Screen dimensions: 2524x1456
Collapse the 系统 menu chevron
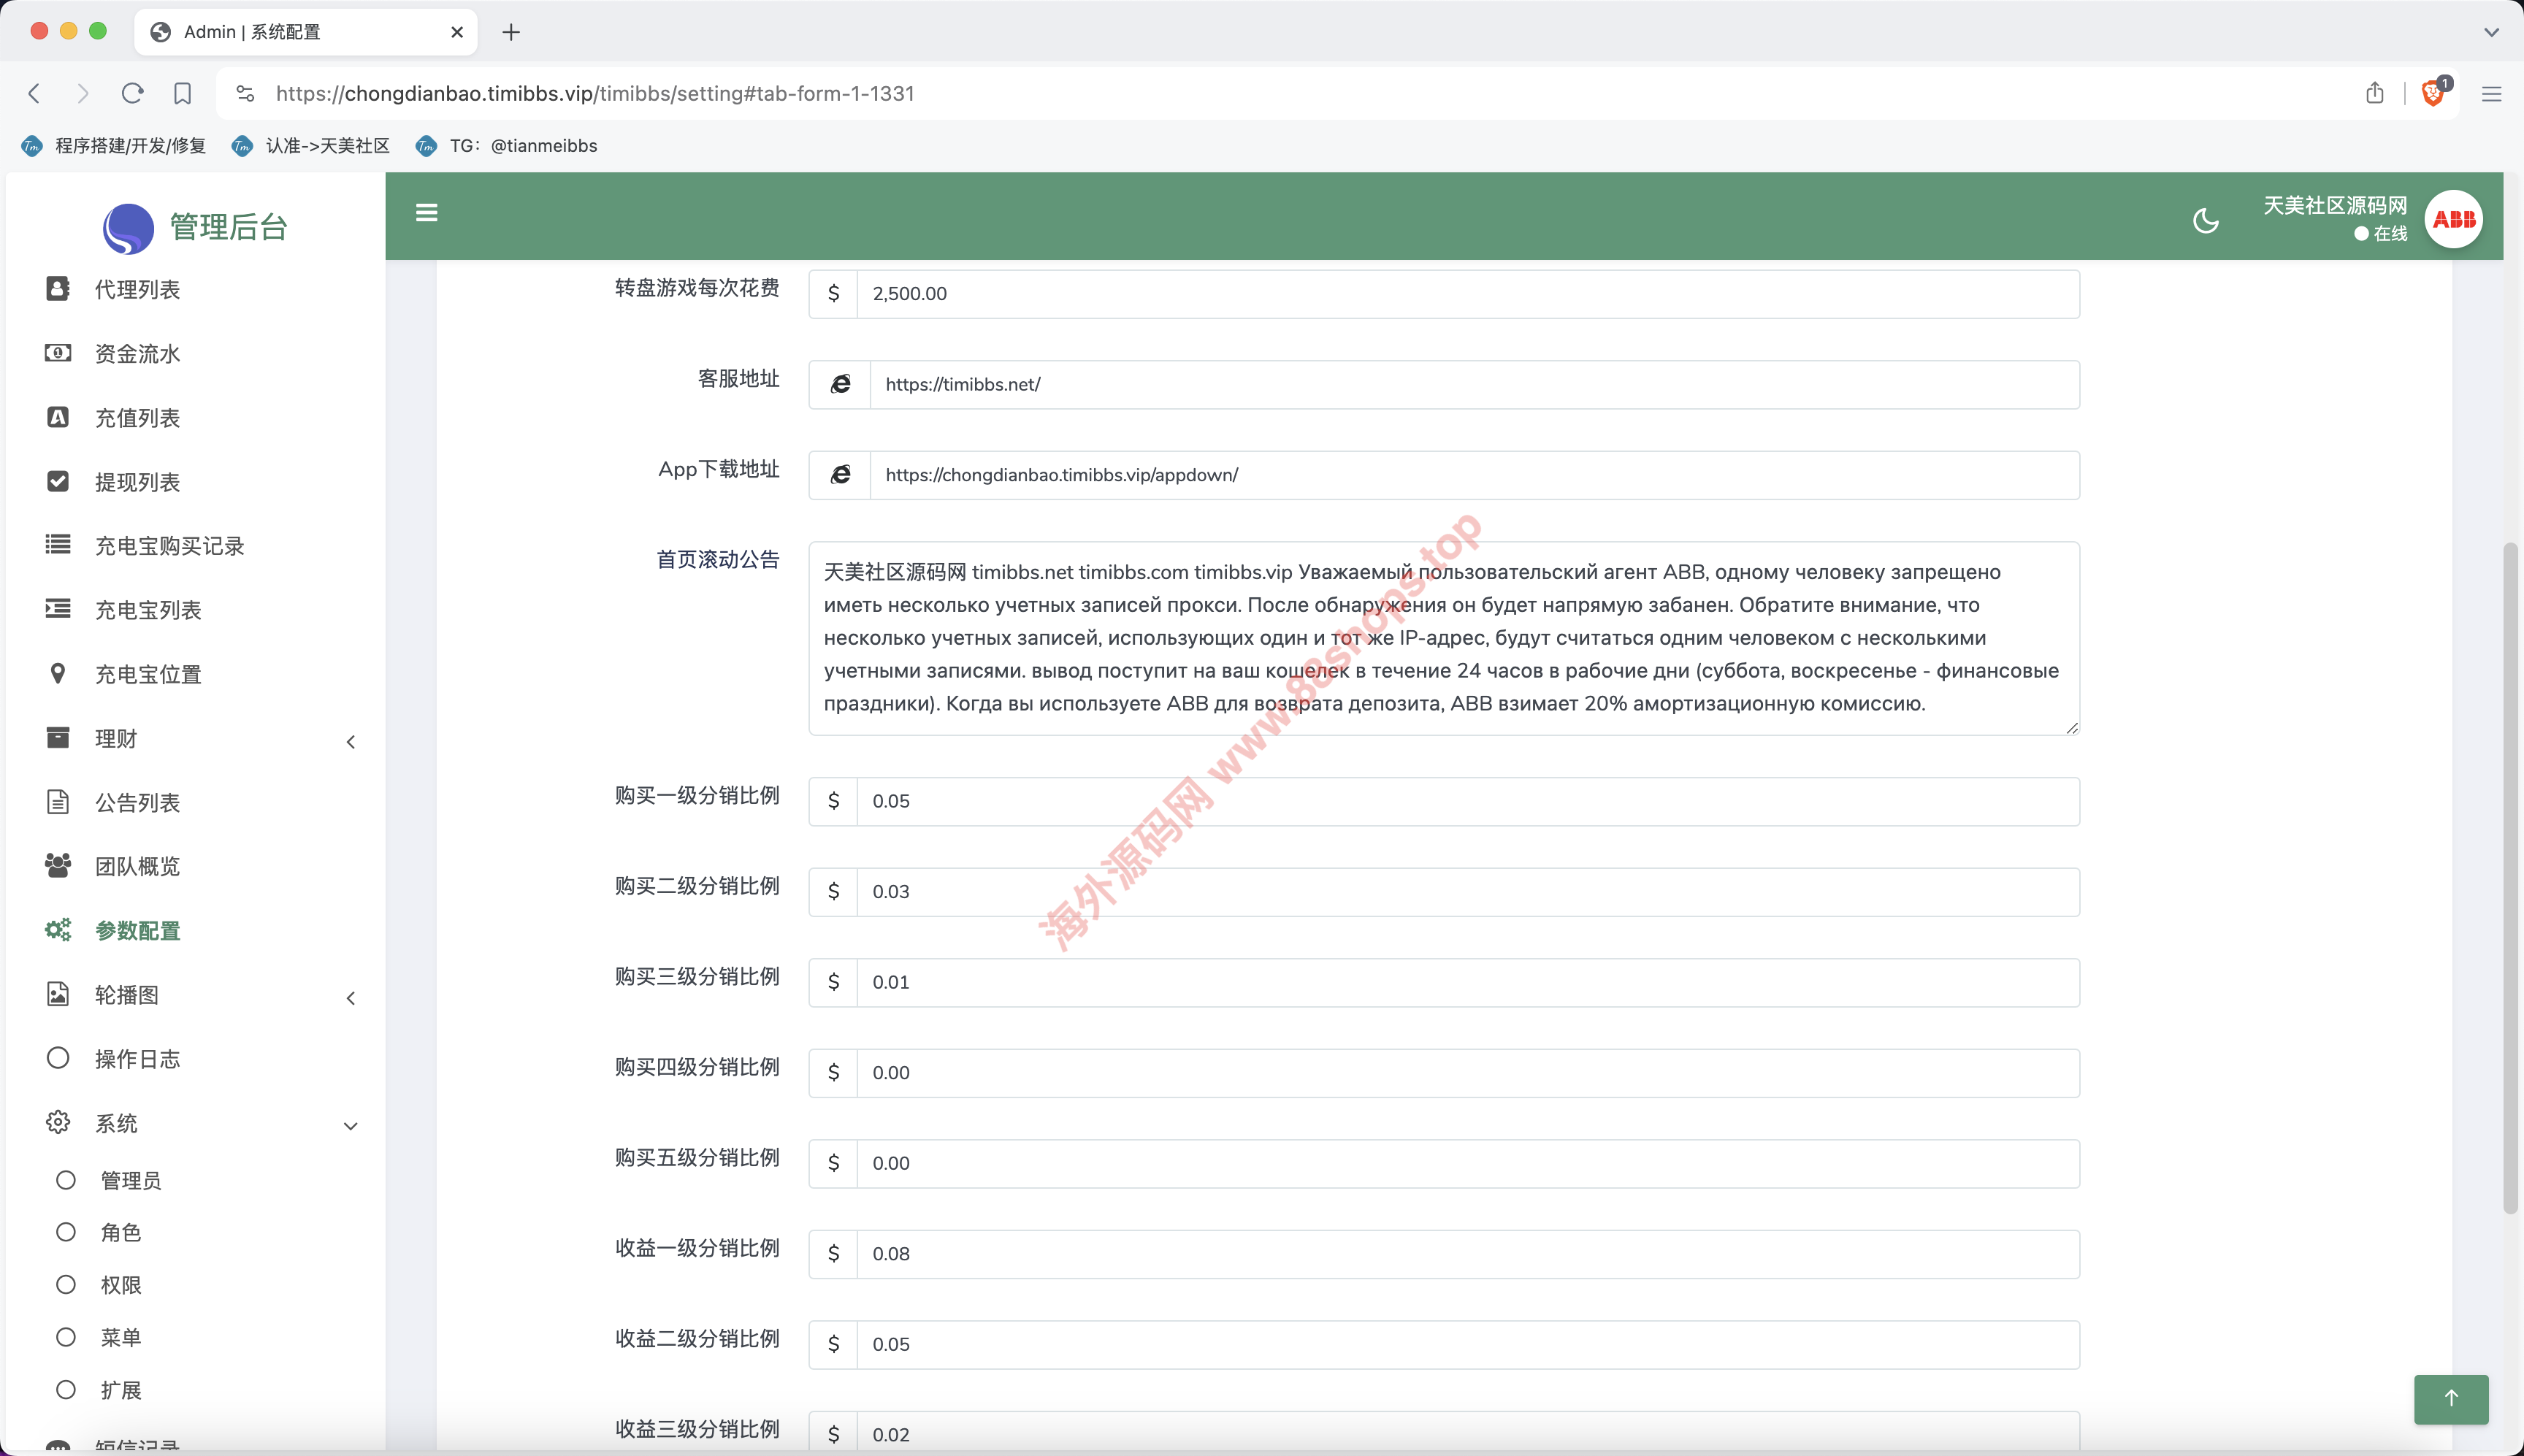tap(350, 1125)
